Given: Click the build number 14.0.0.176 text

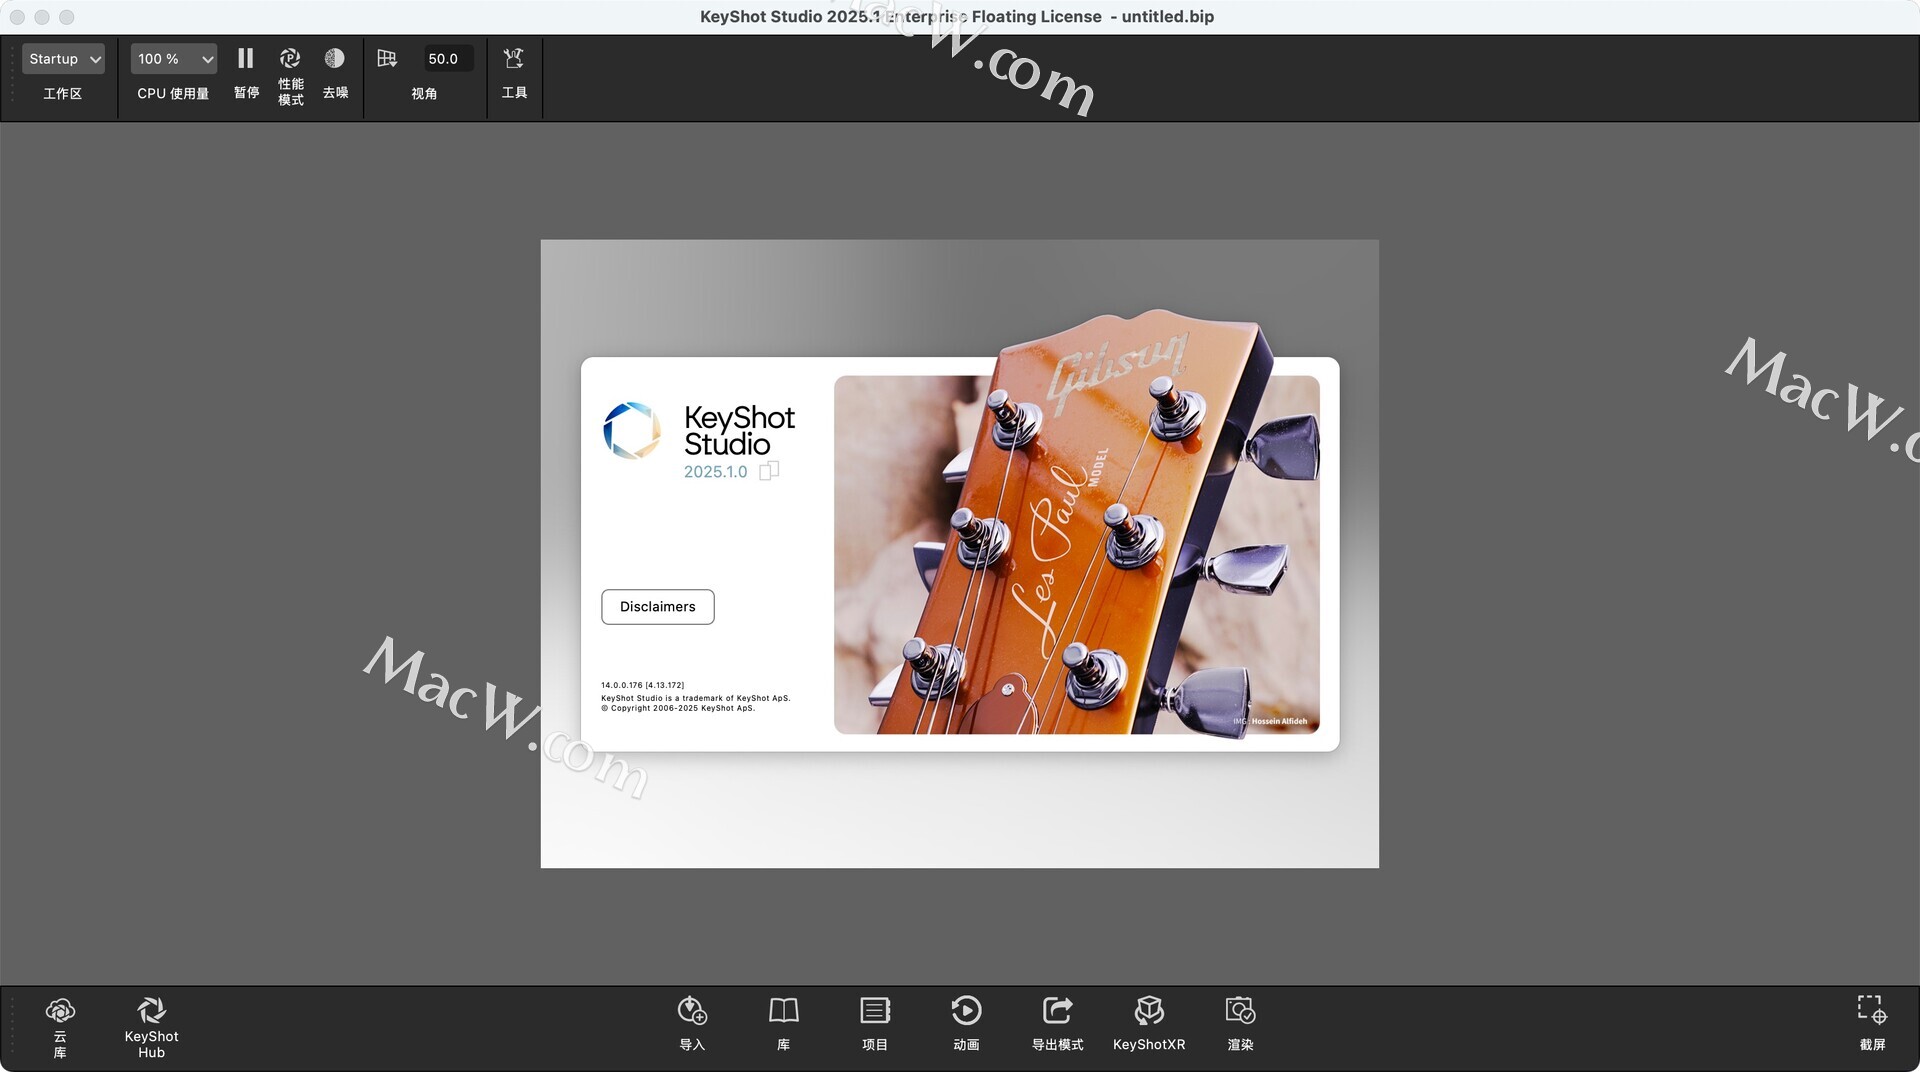Looking at the screenshot, I should point(643,686).
